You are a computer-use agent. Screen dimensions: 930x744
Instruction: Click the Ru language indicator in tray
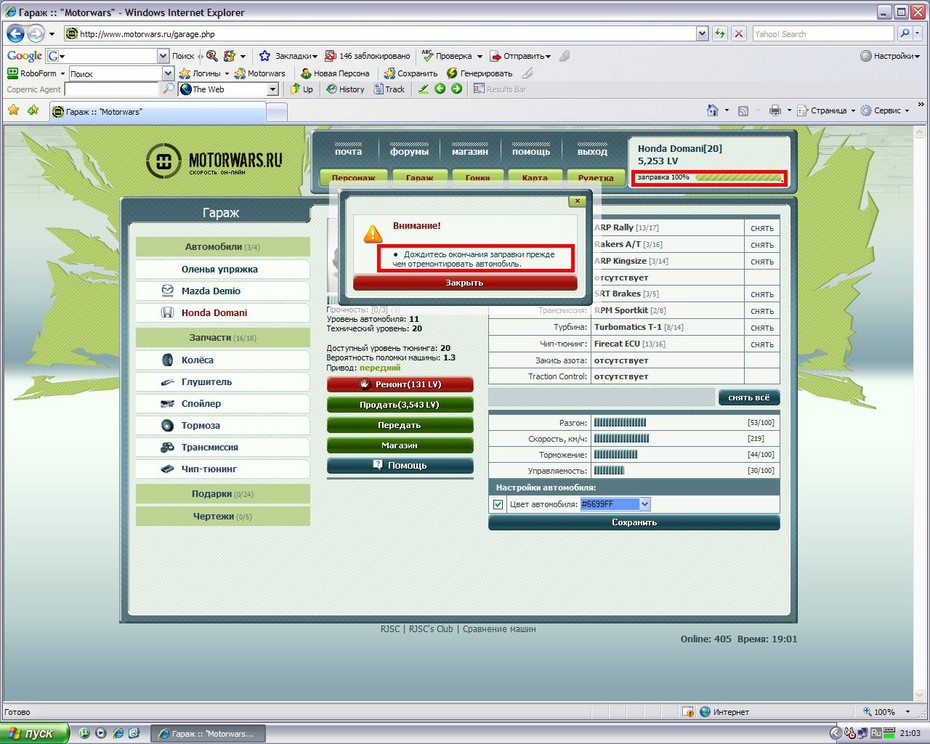[x=876, y=734]
